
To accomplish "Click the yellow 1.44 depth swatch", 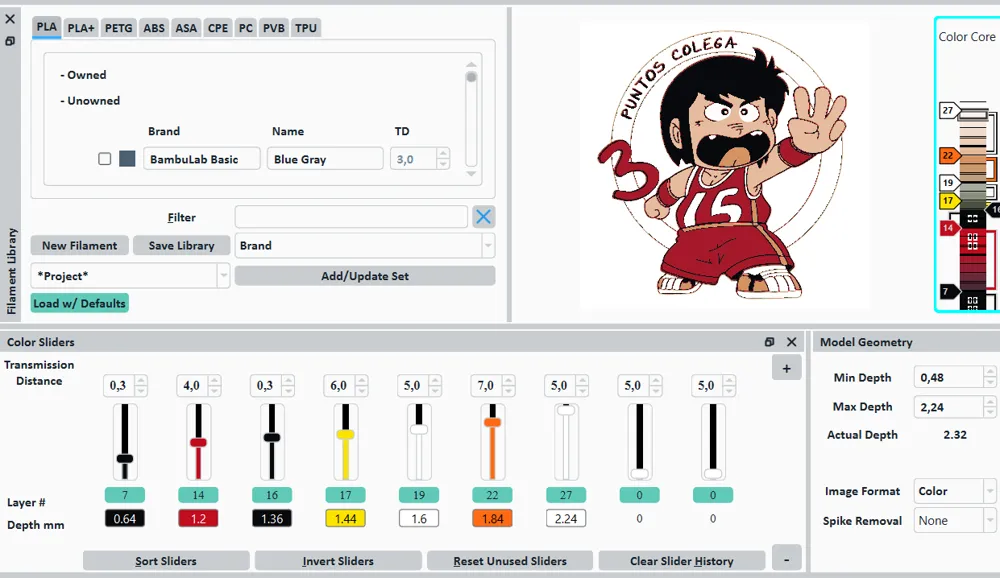I will (345, 519).
